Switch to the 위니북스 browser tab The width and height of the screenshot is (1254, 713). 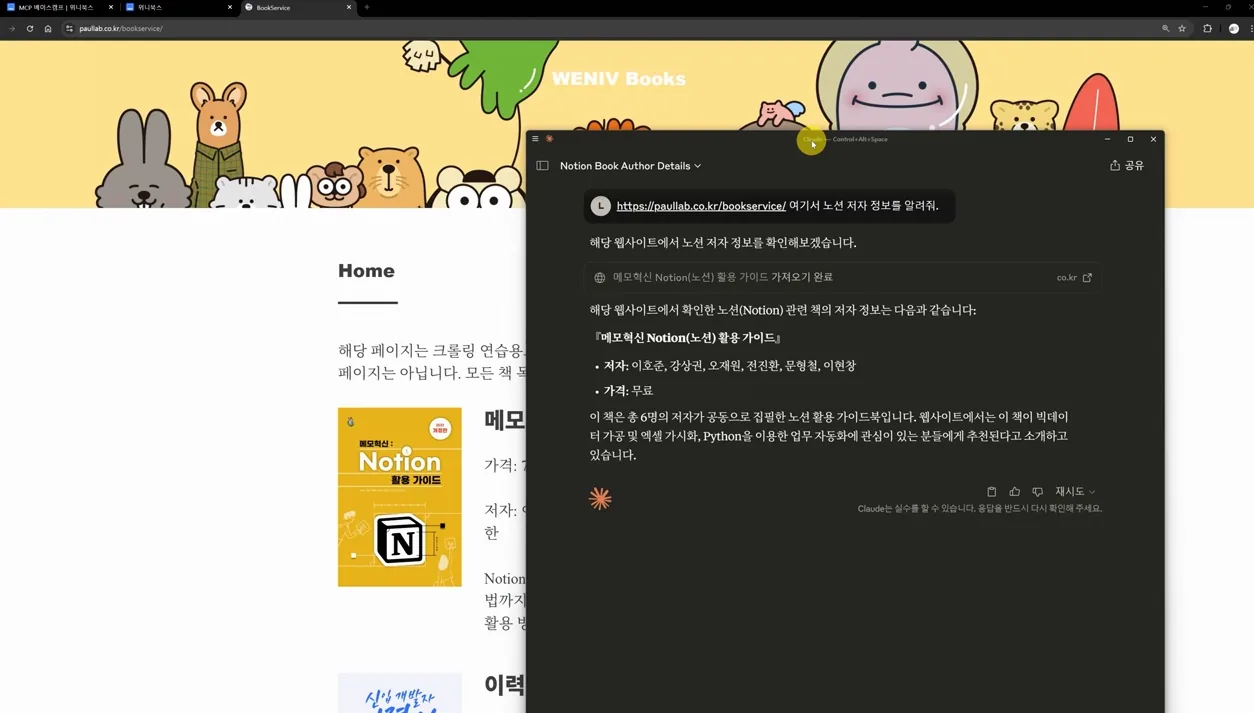[178, 7]
